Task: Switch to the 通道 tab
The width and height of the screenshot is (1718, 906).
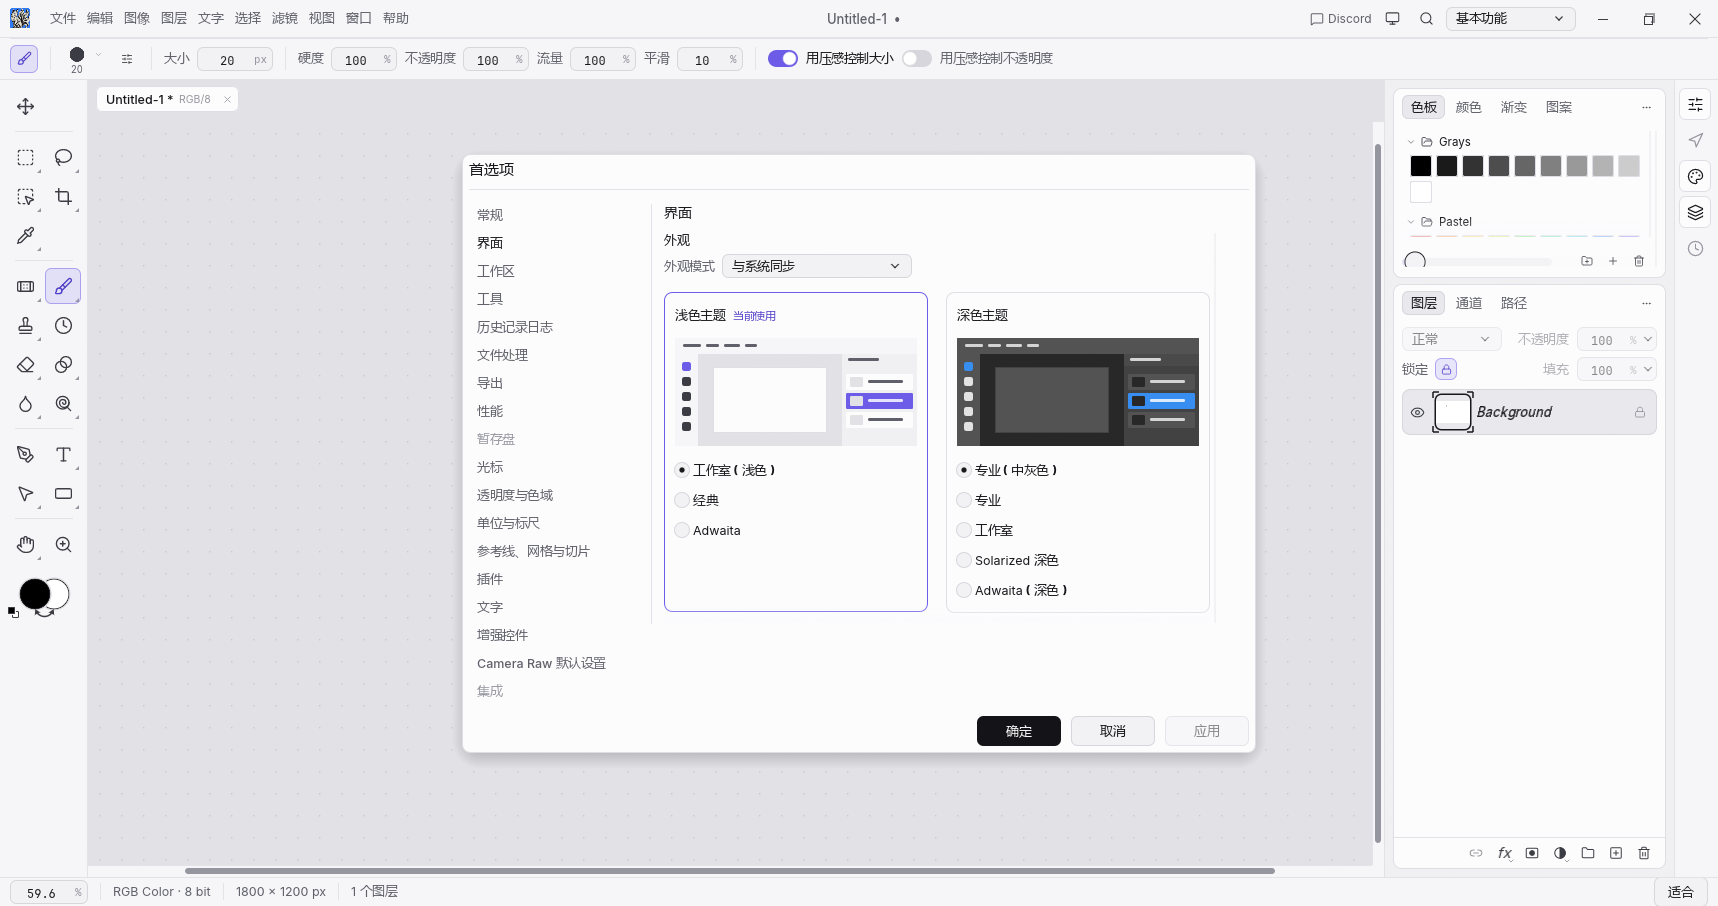Action: point(1469,303)
